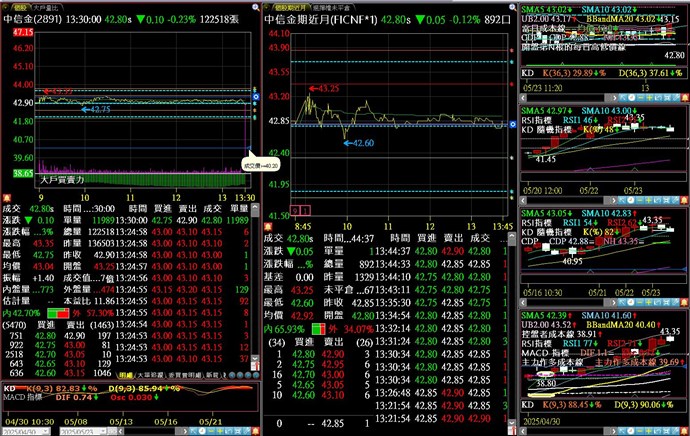
Task: Open the magnifier search in the 中信金期近月 futures panel
Action: pos(513,7)
